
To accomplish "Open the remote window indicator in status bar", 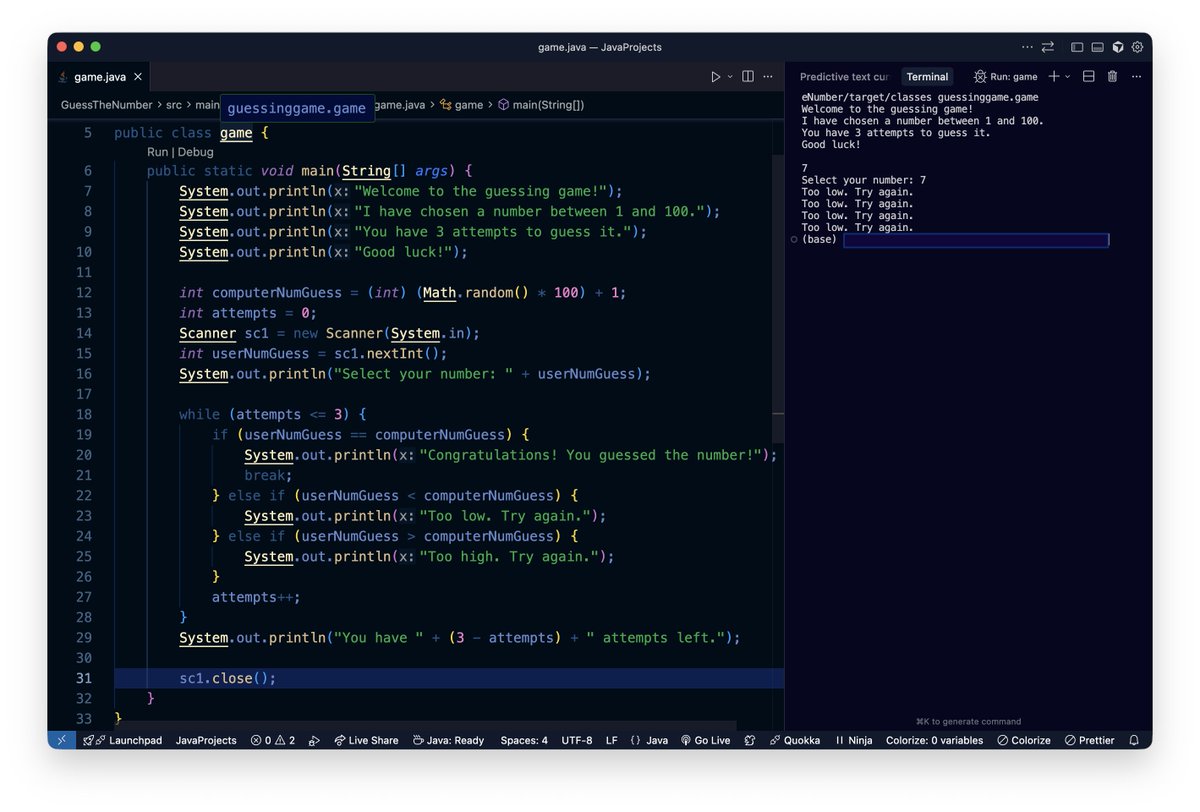I will click(61, 740).
